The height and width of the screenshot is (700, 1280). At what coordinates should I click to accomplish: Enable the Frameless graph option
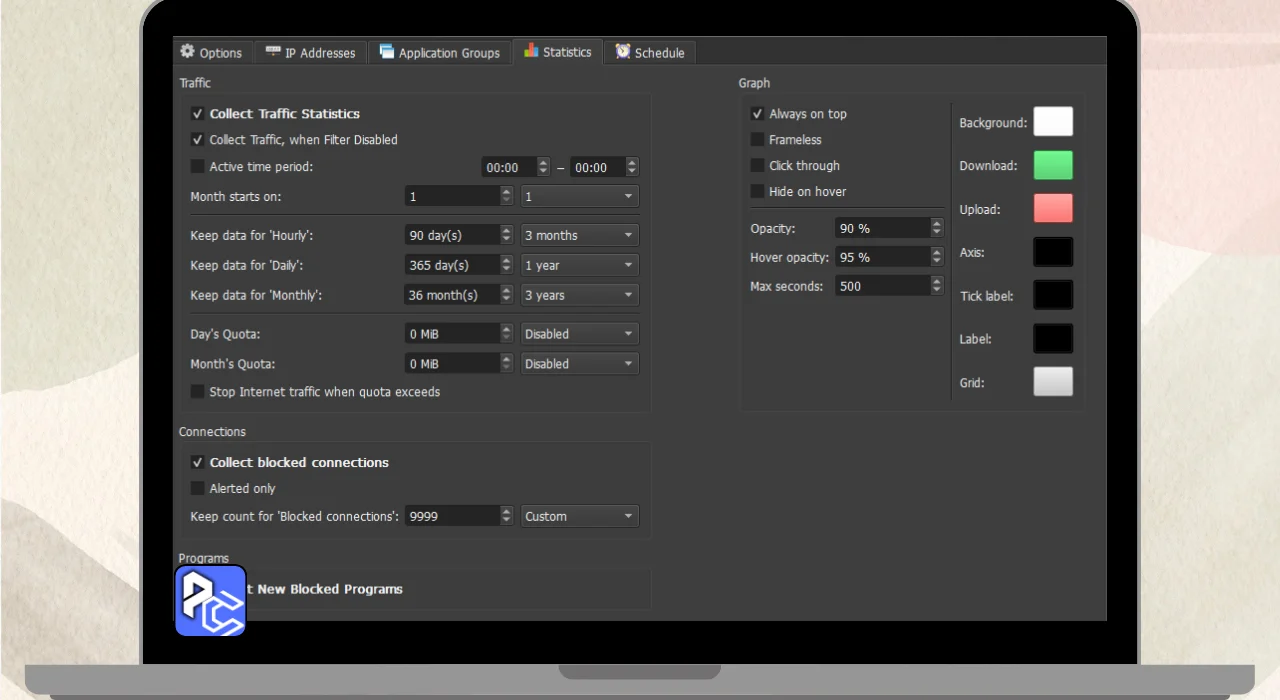(758, 140)
